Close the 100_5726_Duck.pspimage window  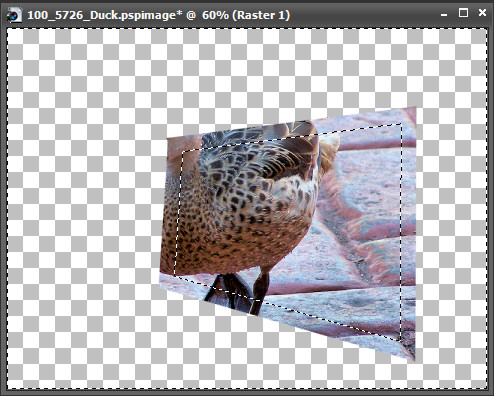tap(482, 13)
